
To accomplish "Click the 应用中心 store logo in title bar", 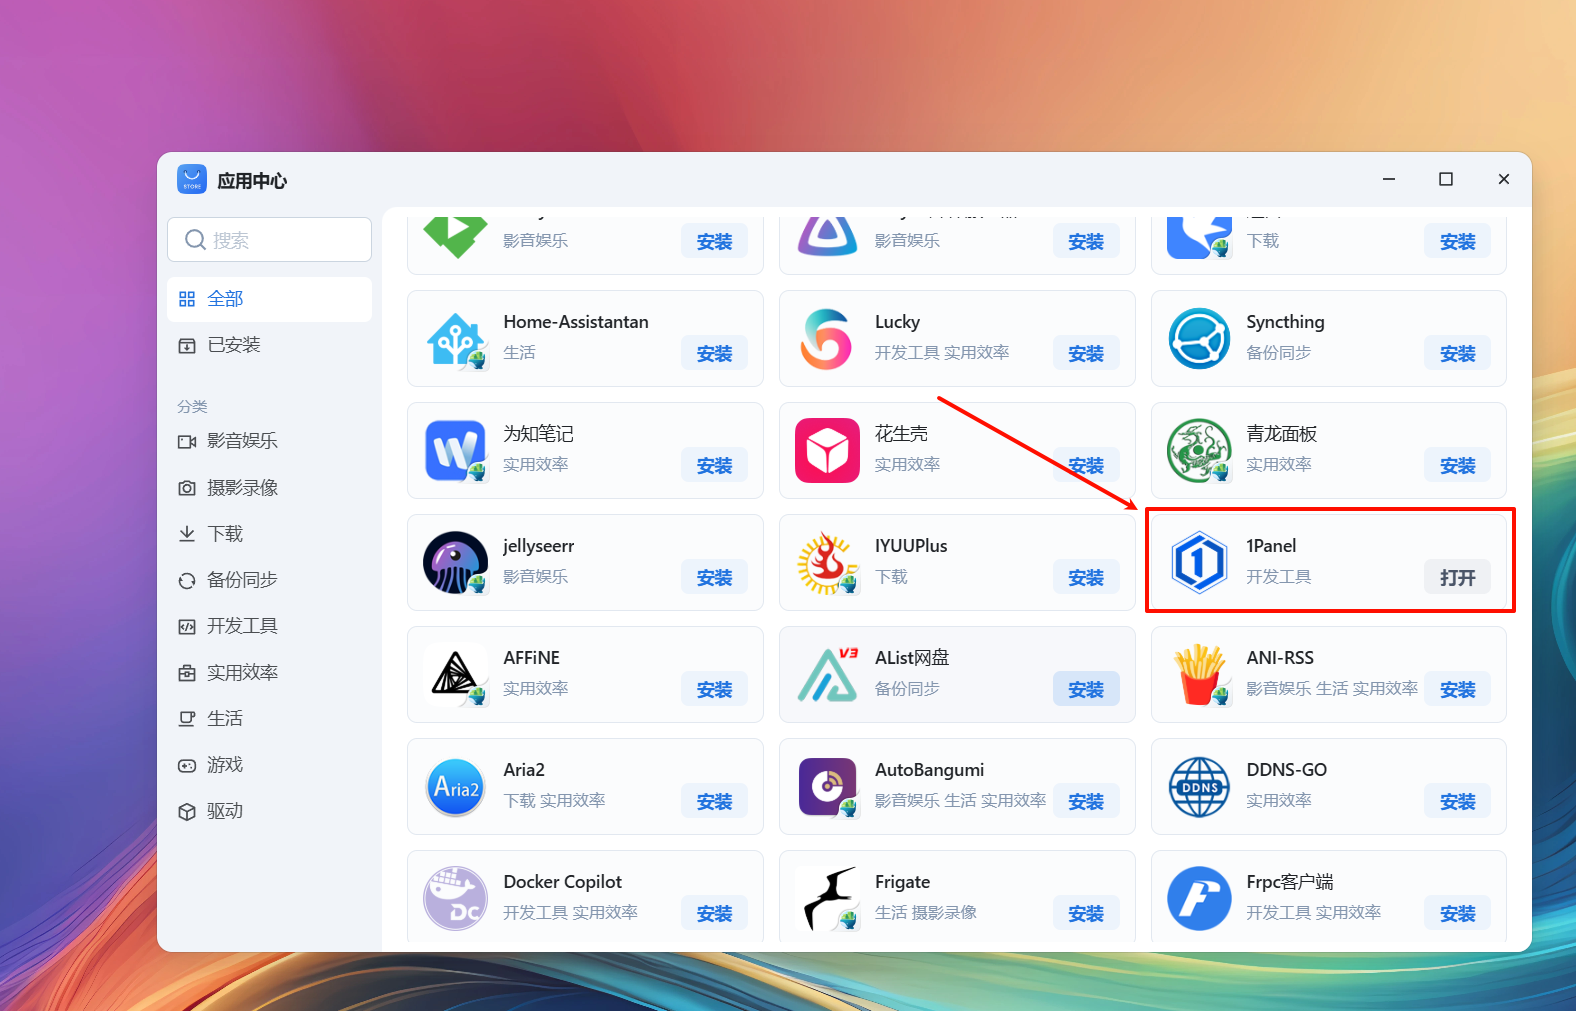I will (192, 180).
